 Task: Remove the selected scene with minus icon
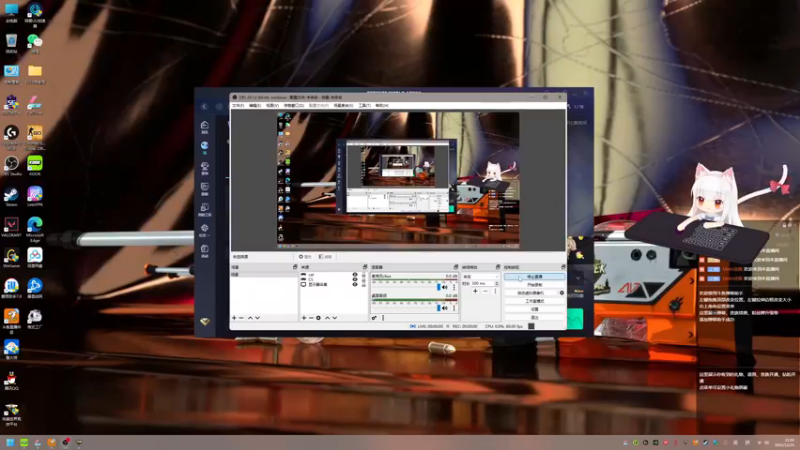pos(241,318)
